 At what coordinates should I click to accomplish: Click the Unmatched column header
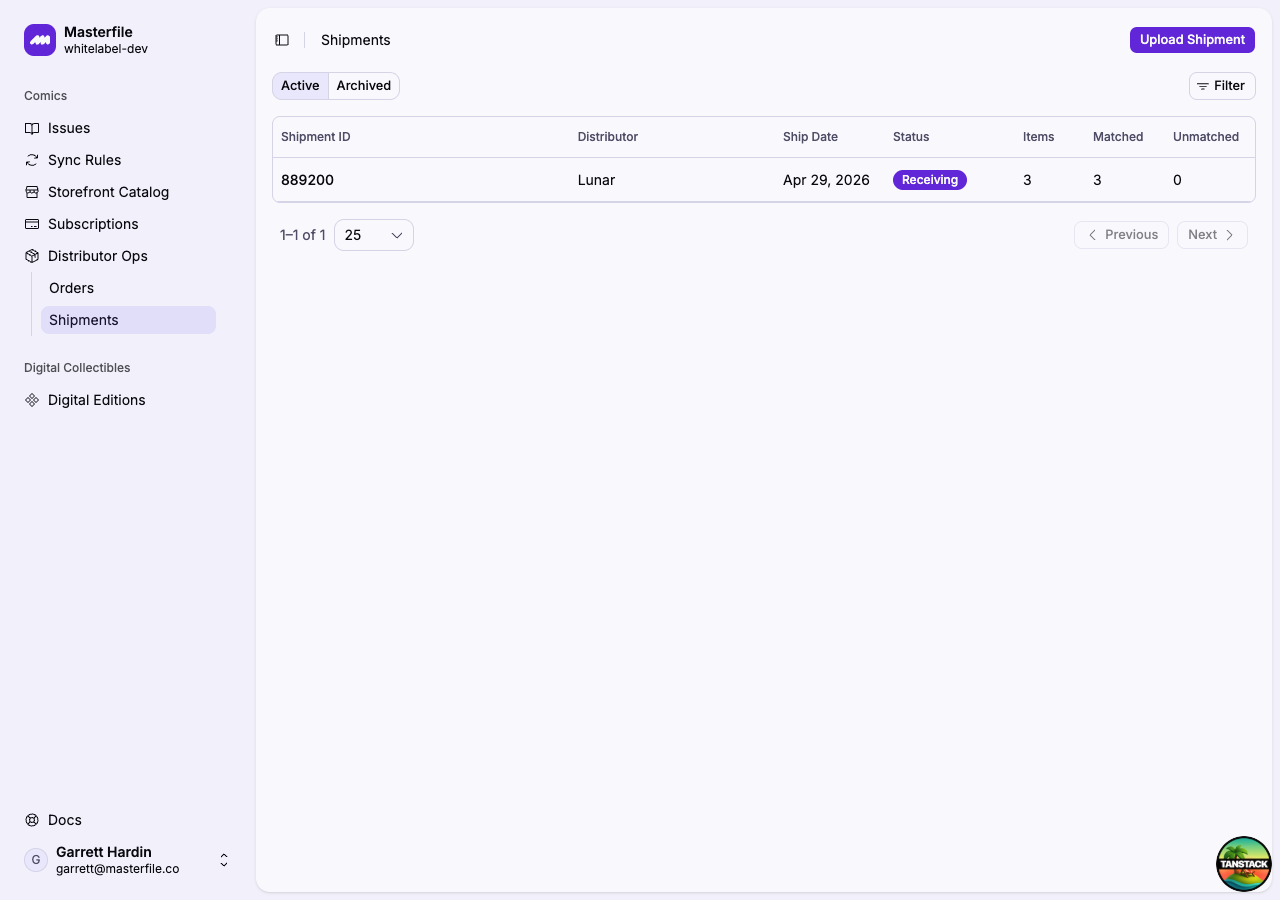point(1206,137)
